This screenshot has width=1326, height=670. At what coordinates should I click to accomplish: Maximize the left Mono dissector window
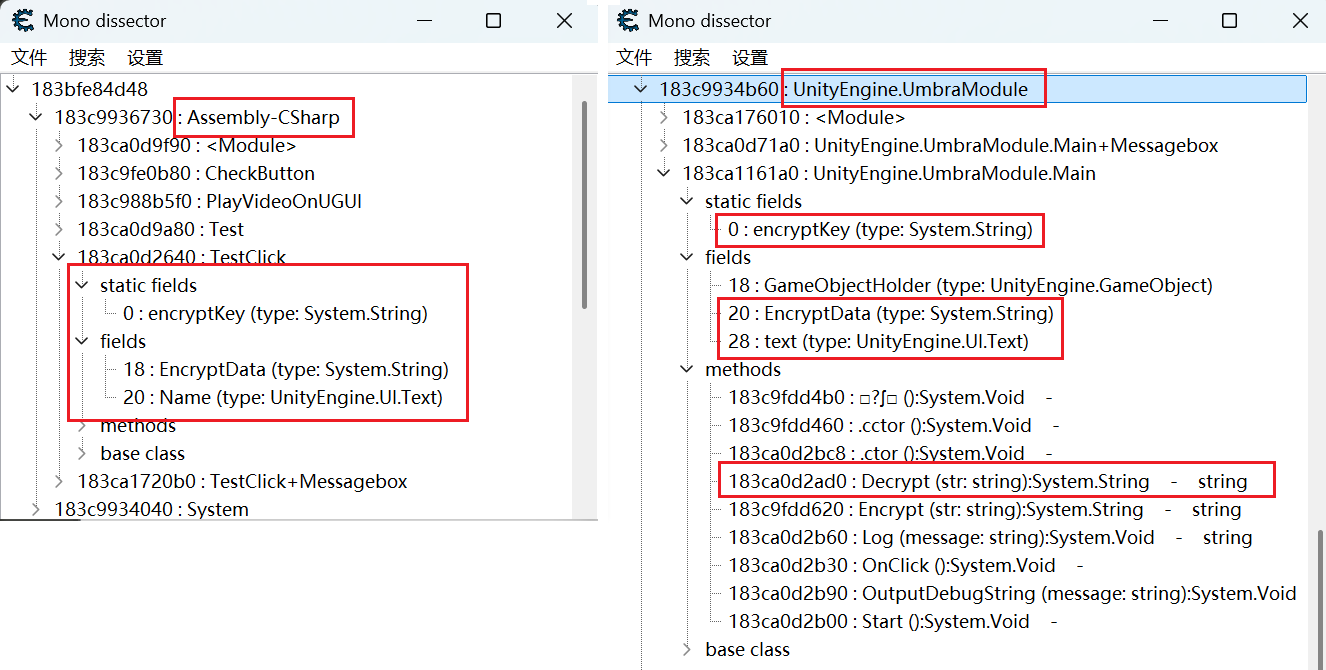[494, 21]
